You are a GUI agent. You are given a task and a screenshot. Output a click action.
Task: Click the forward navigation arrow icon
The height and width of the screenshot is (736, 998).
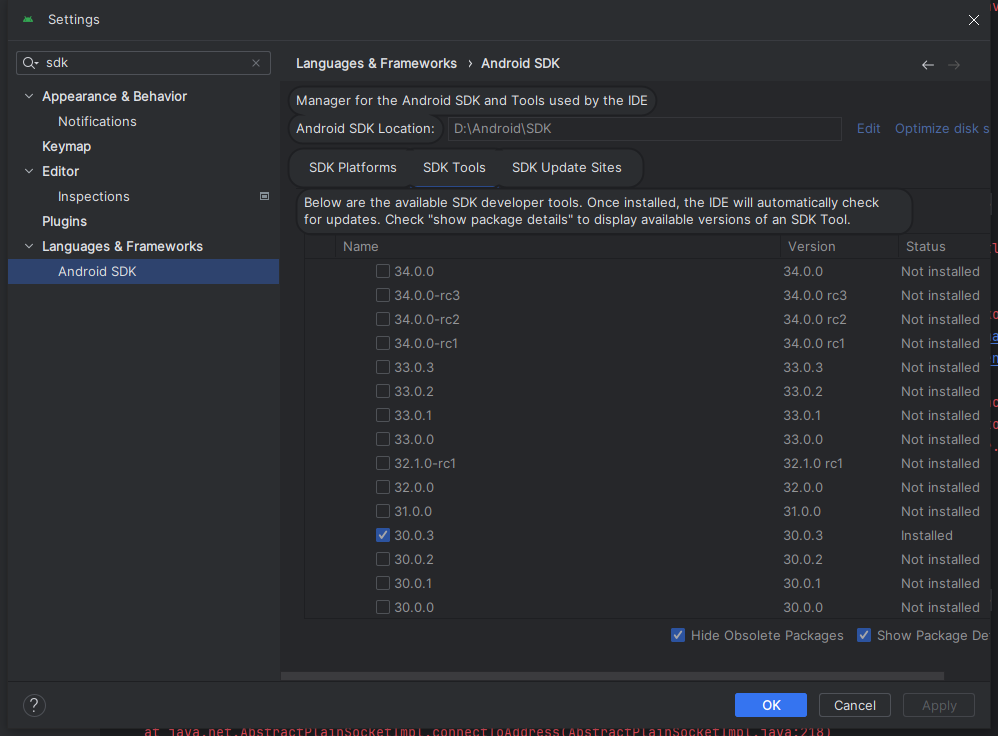coord(954,64)
